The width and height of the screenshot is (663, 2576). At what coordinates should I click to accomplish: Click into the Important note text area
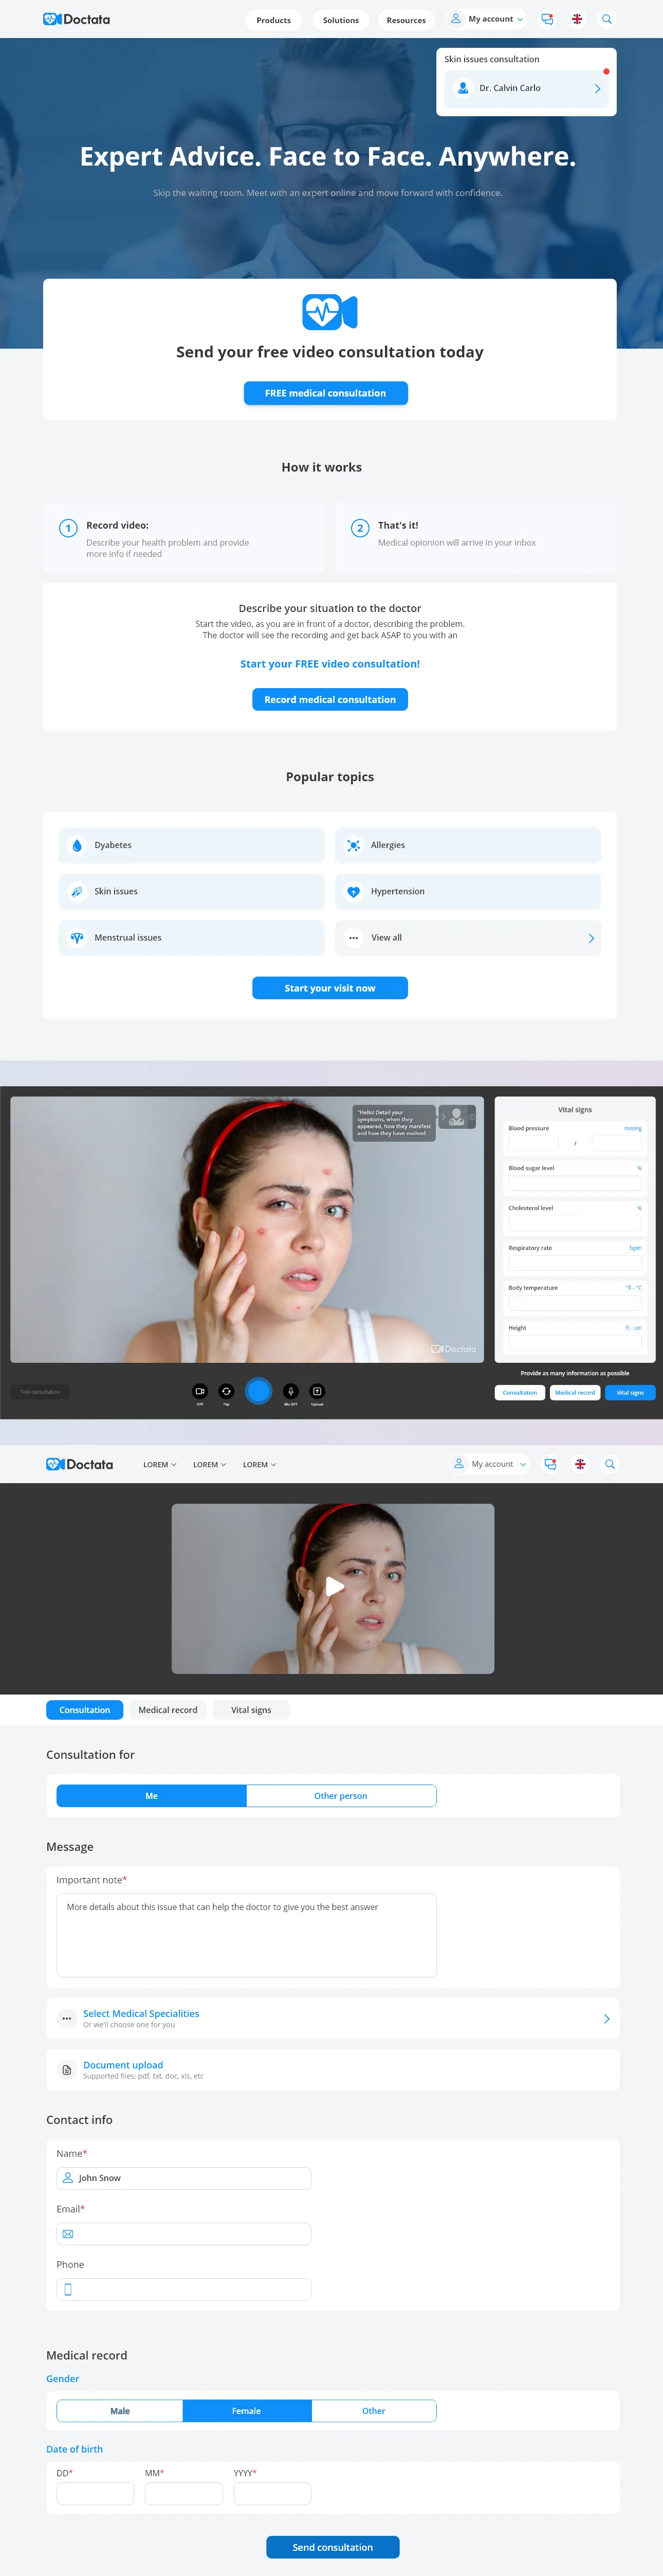point(246,1935)
